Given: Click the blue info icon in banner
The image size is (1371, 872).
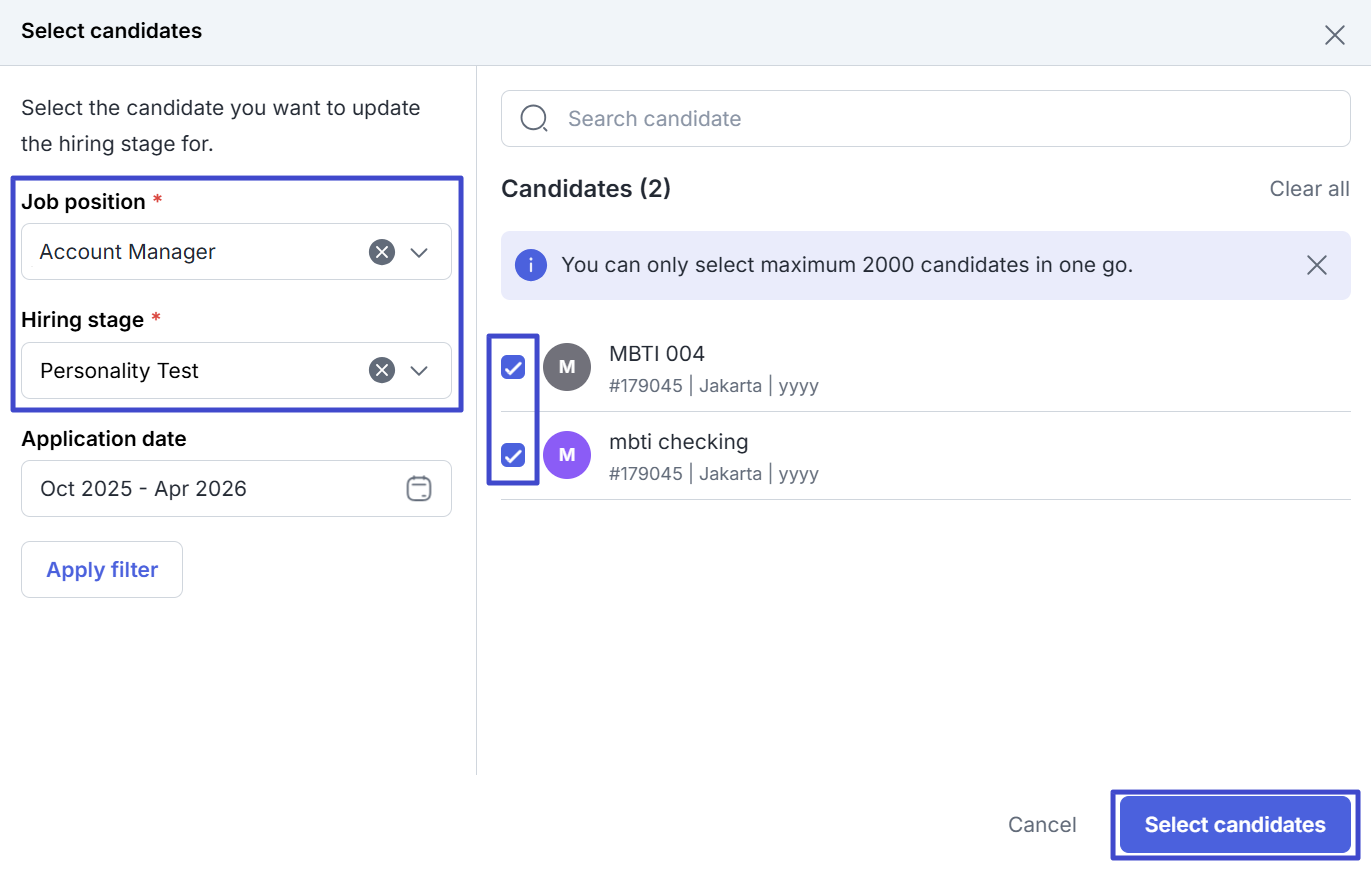Looking at the screenshot, I should 530,265.
